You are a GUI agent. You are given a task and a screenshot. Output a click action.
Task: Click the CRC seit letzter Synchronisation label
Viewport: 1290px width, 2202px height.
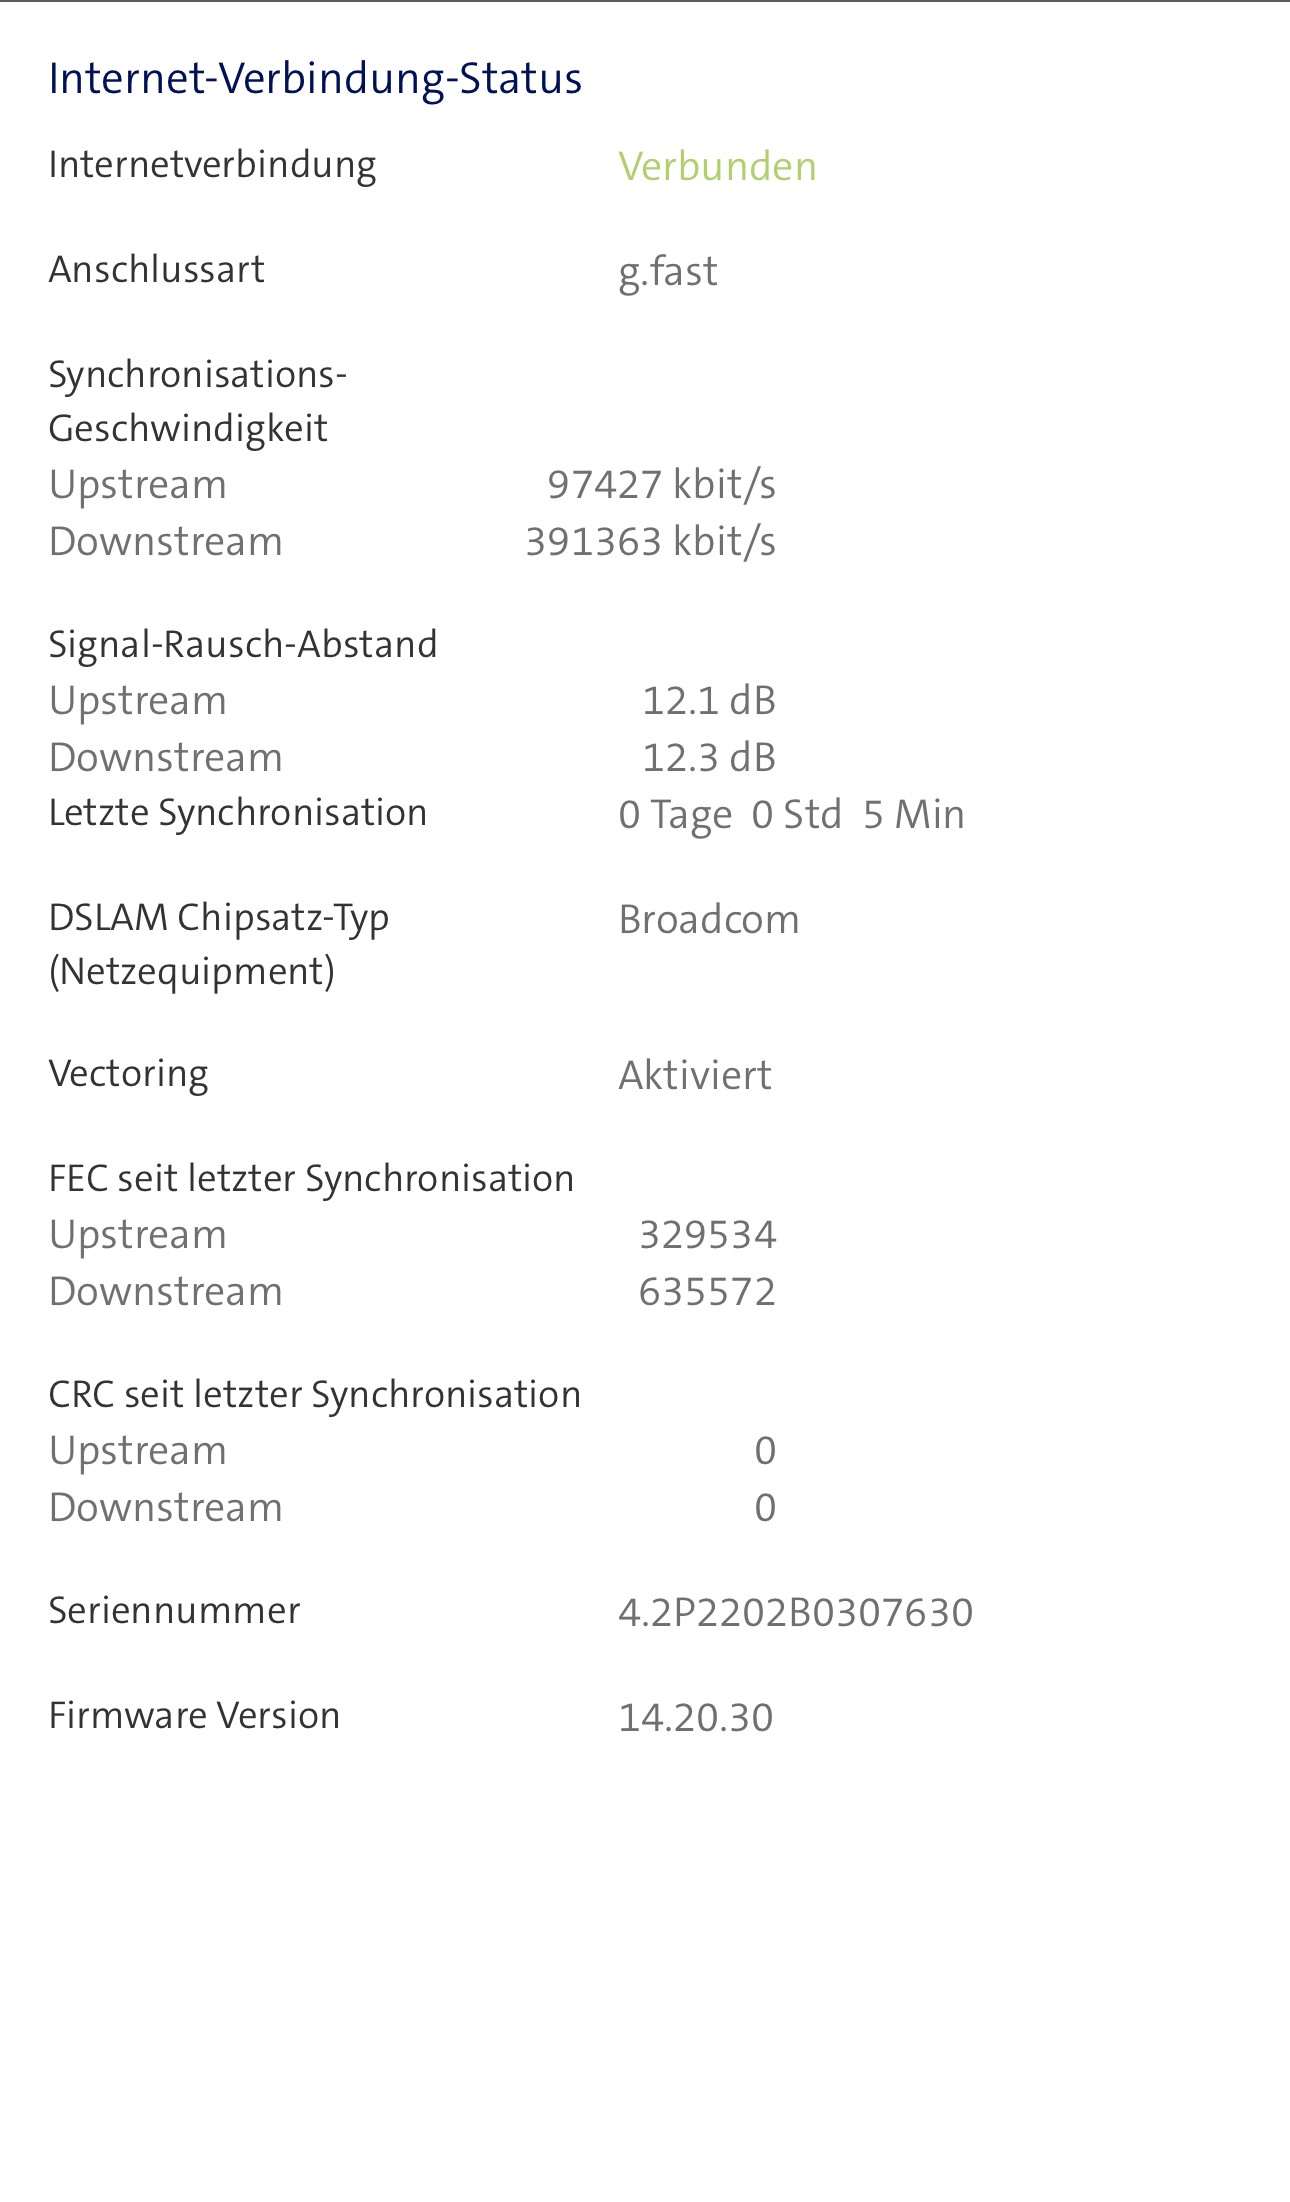click(x=315, y=1395)
